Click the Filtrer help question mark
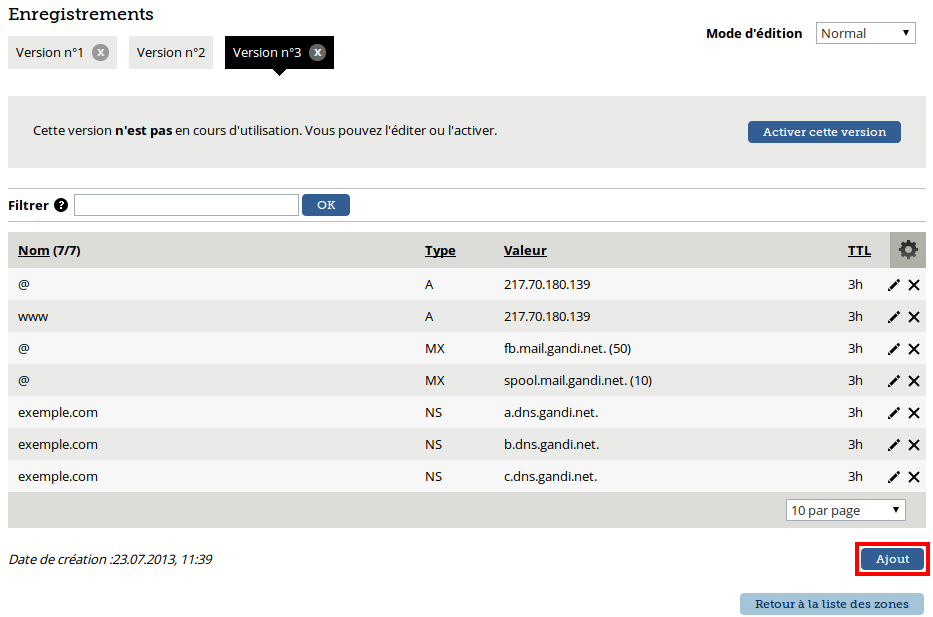This screenshot has height=617, width=933. [x=61, y=205]
